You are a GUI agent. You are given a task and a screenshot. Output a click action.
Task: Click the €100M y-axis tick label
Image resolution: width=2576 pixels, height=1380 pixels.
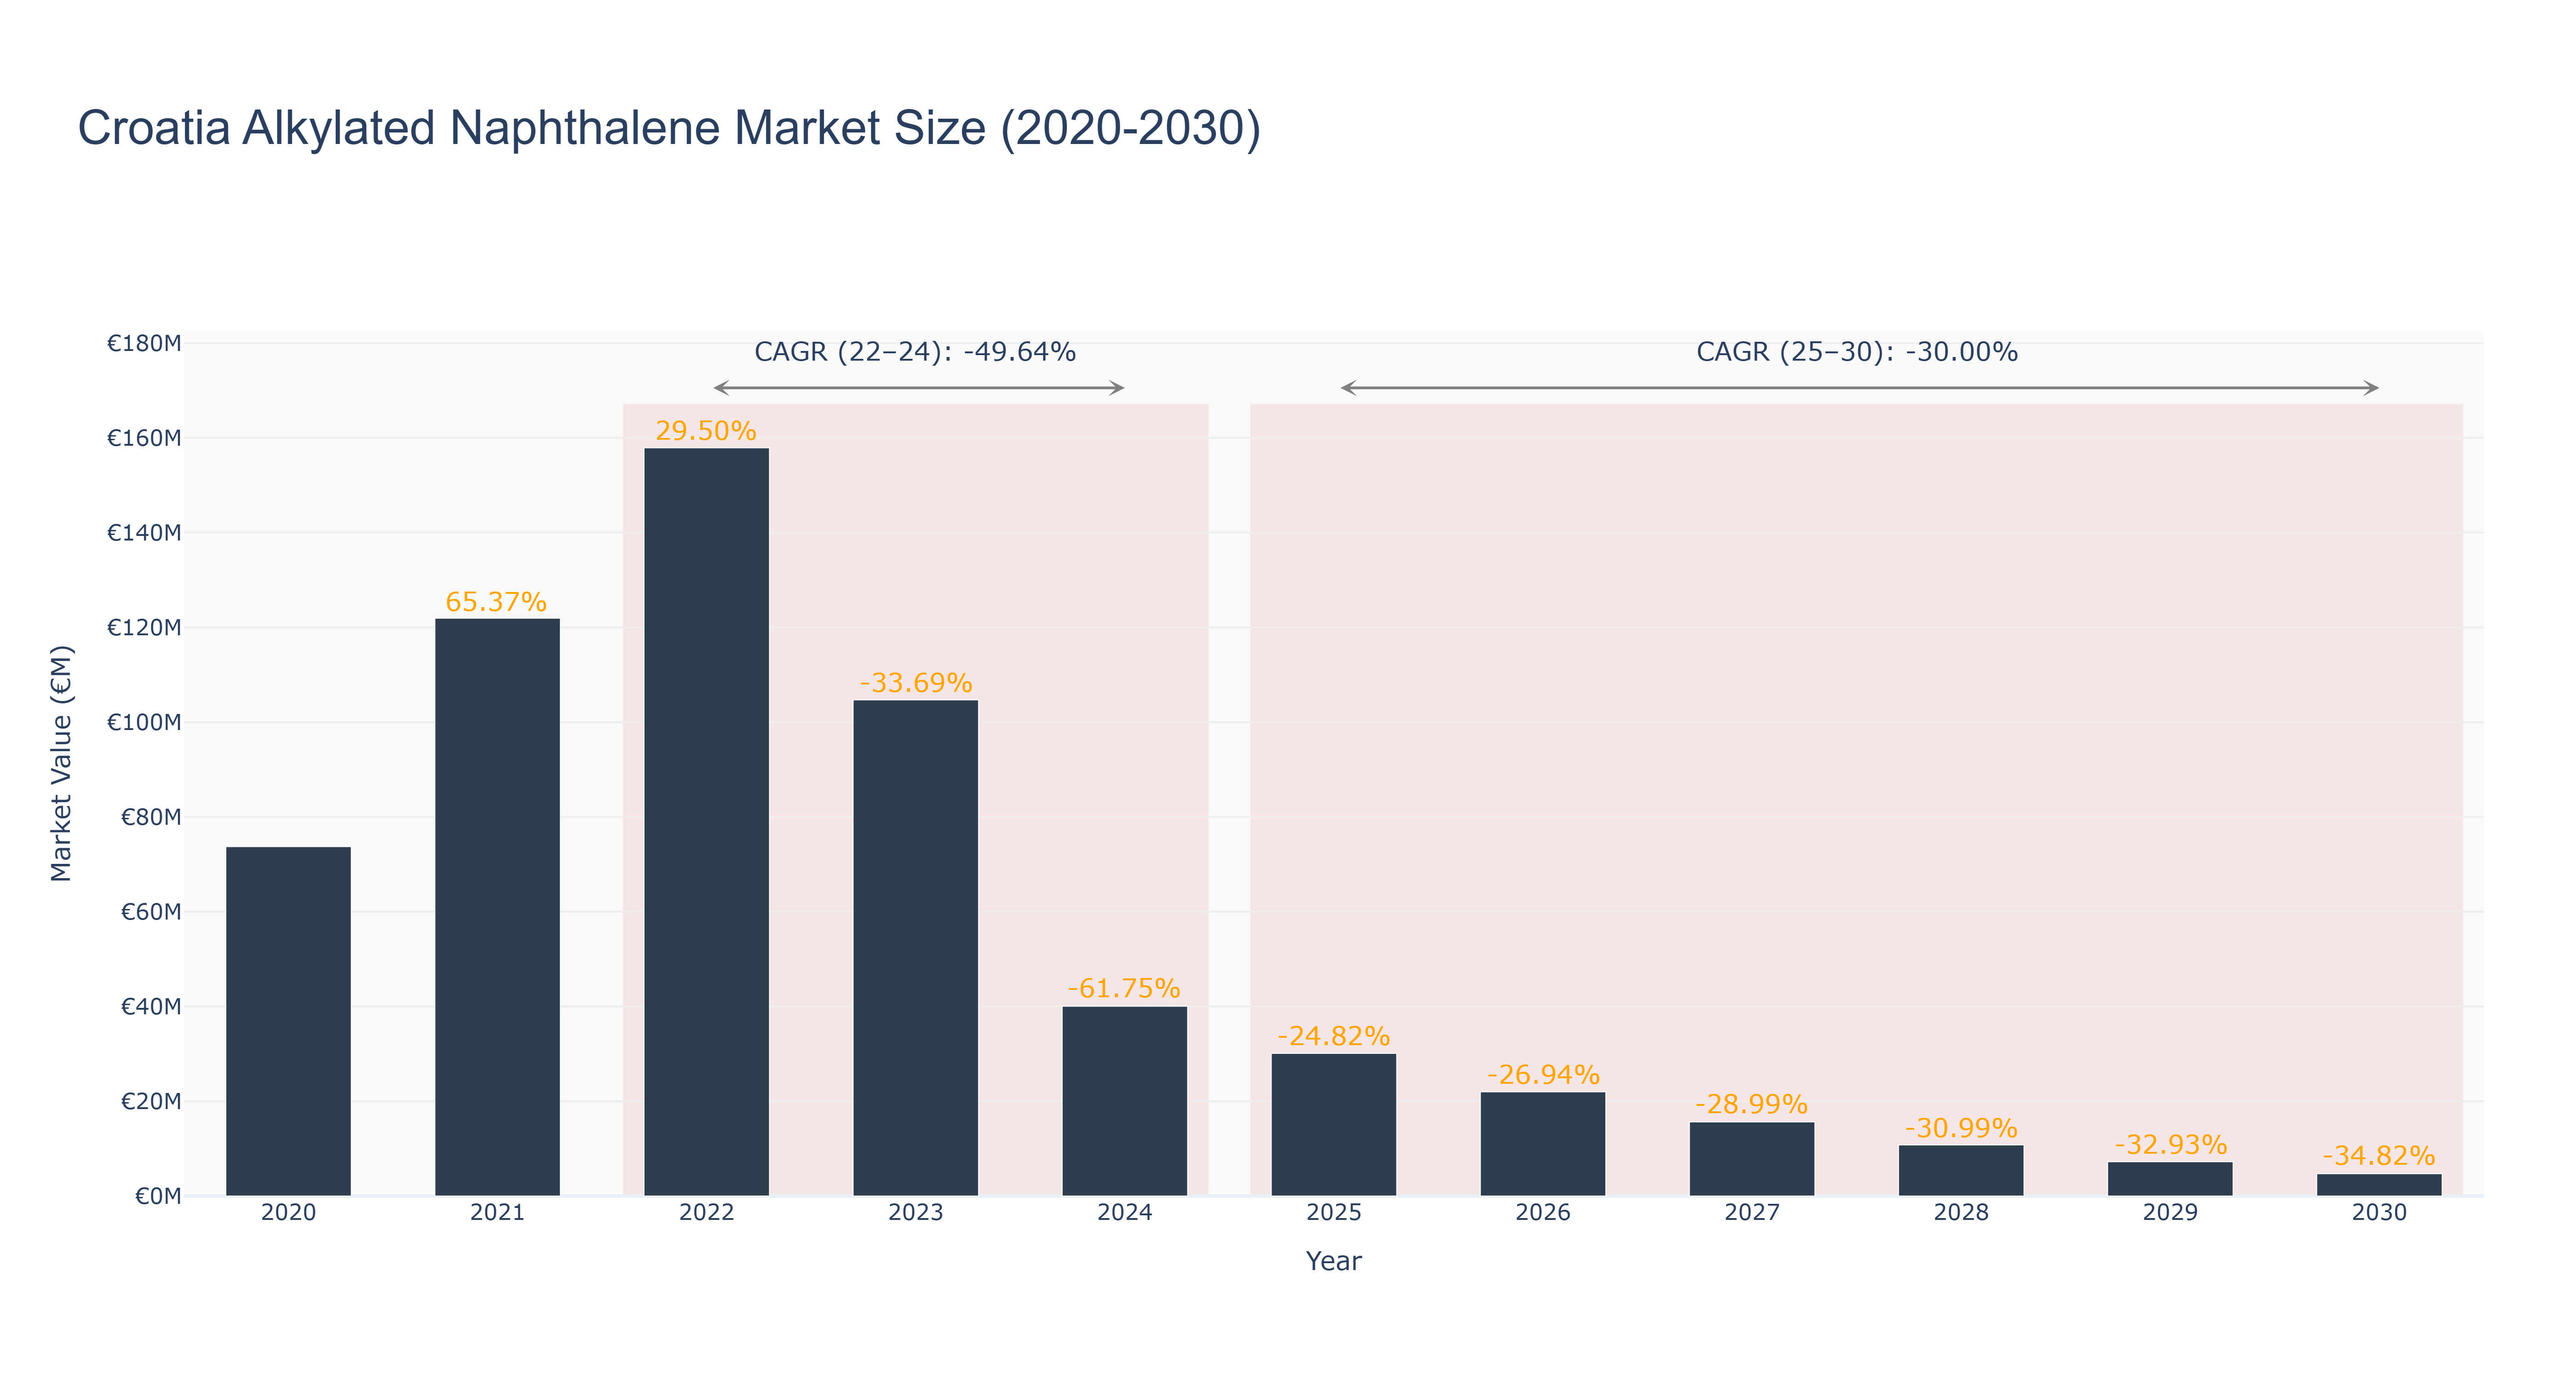(x=144, y=722)
